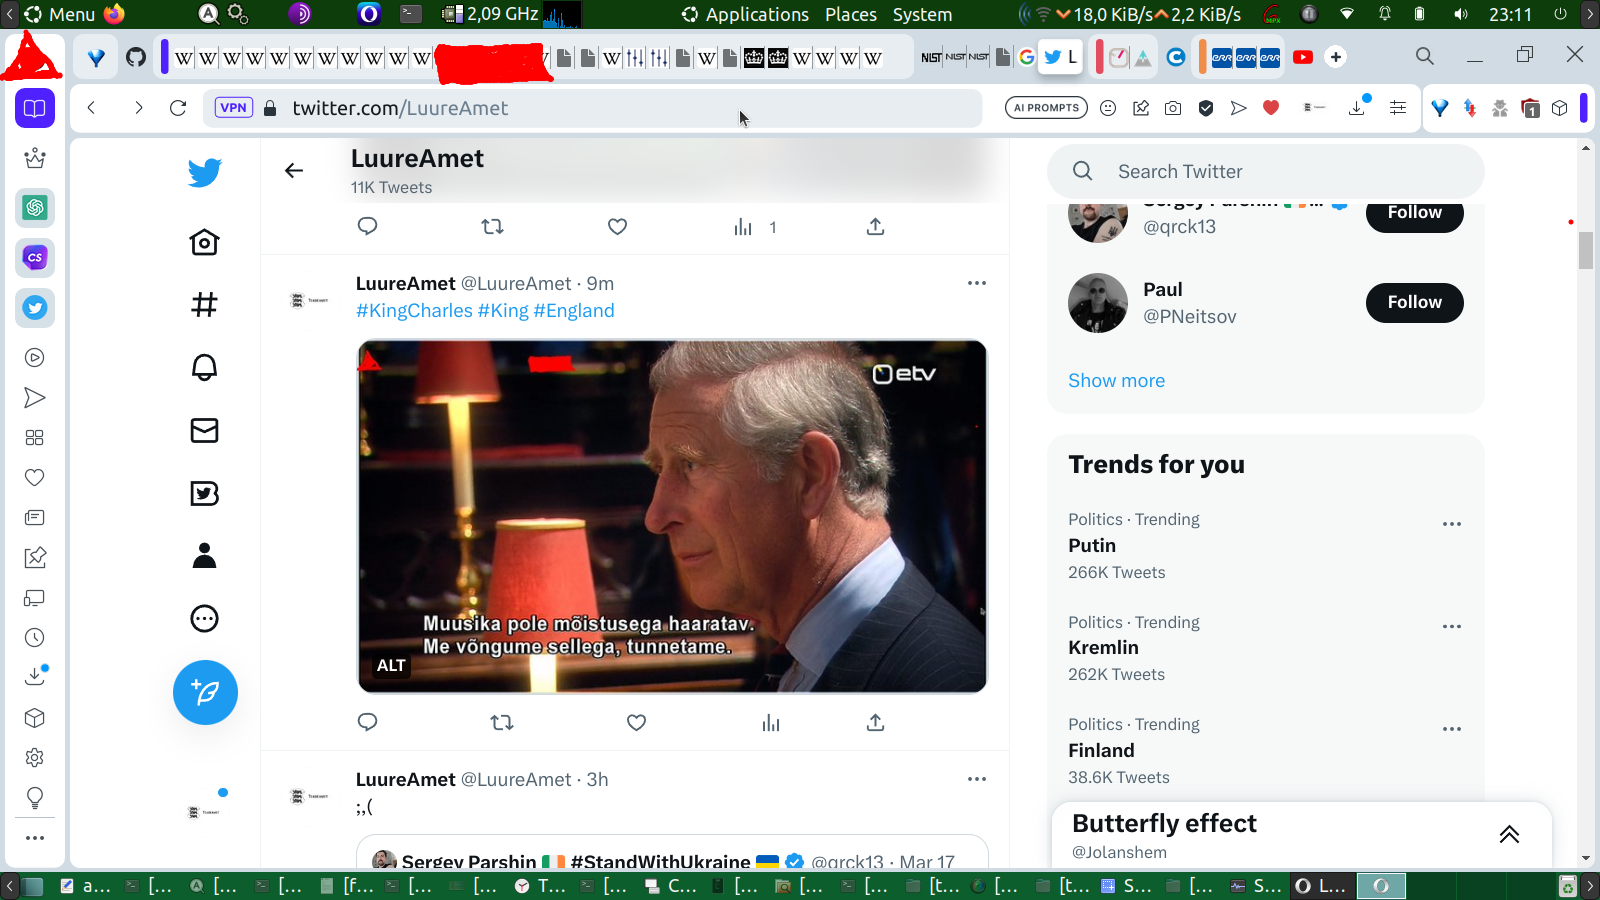Open More circle menu in navigation
The image size is (1600, 900).
[x=204, y=618]
